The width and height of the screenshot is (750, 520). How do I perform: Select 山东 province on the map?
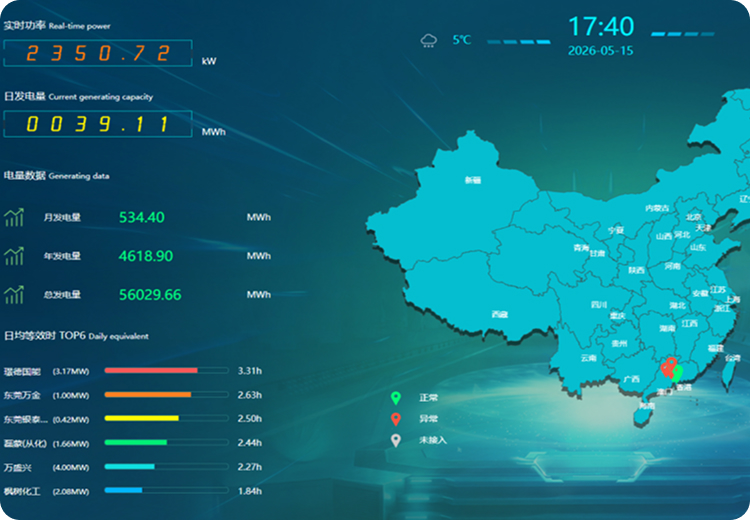(x=698, y=247)
